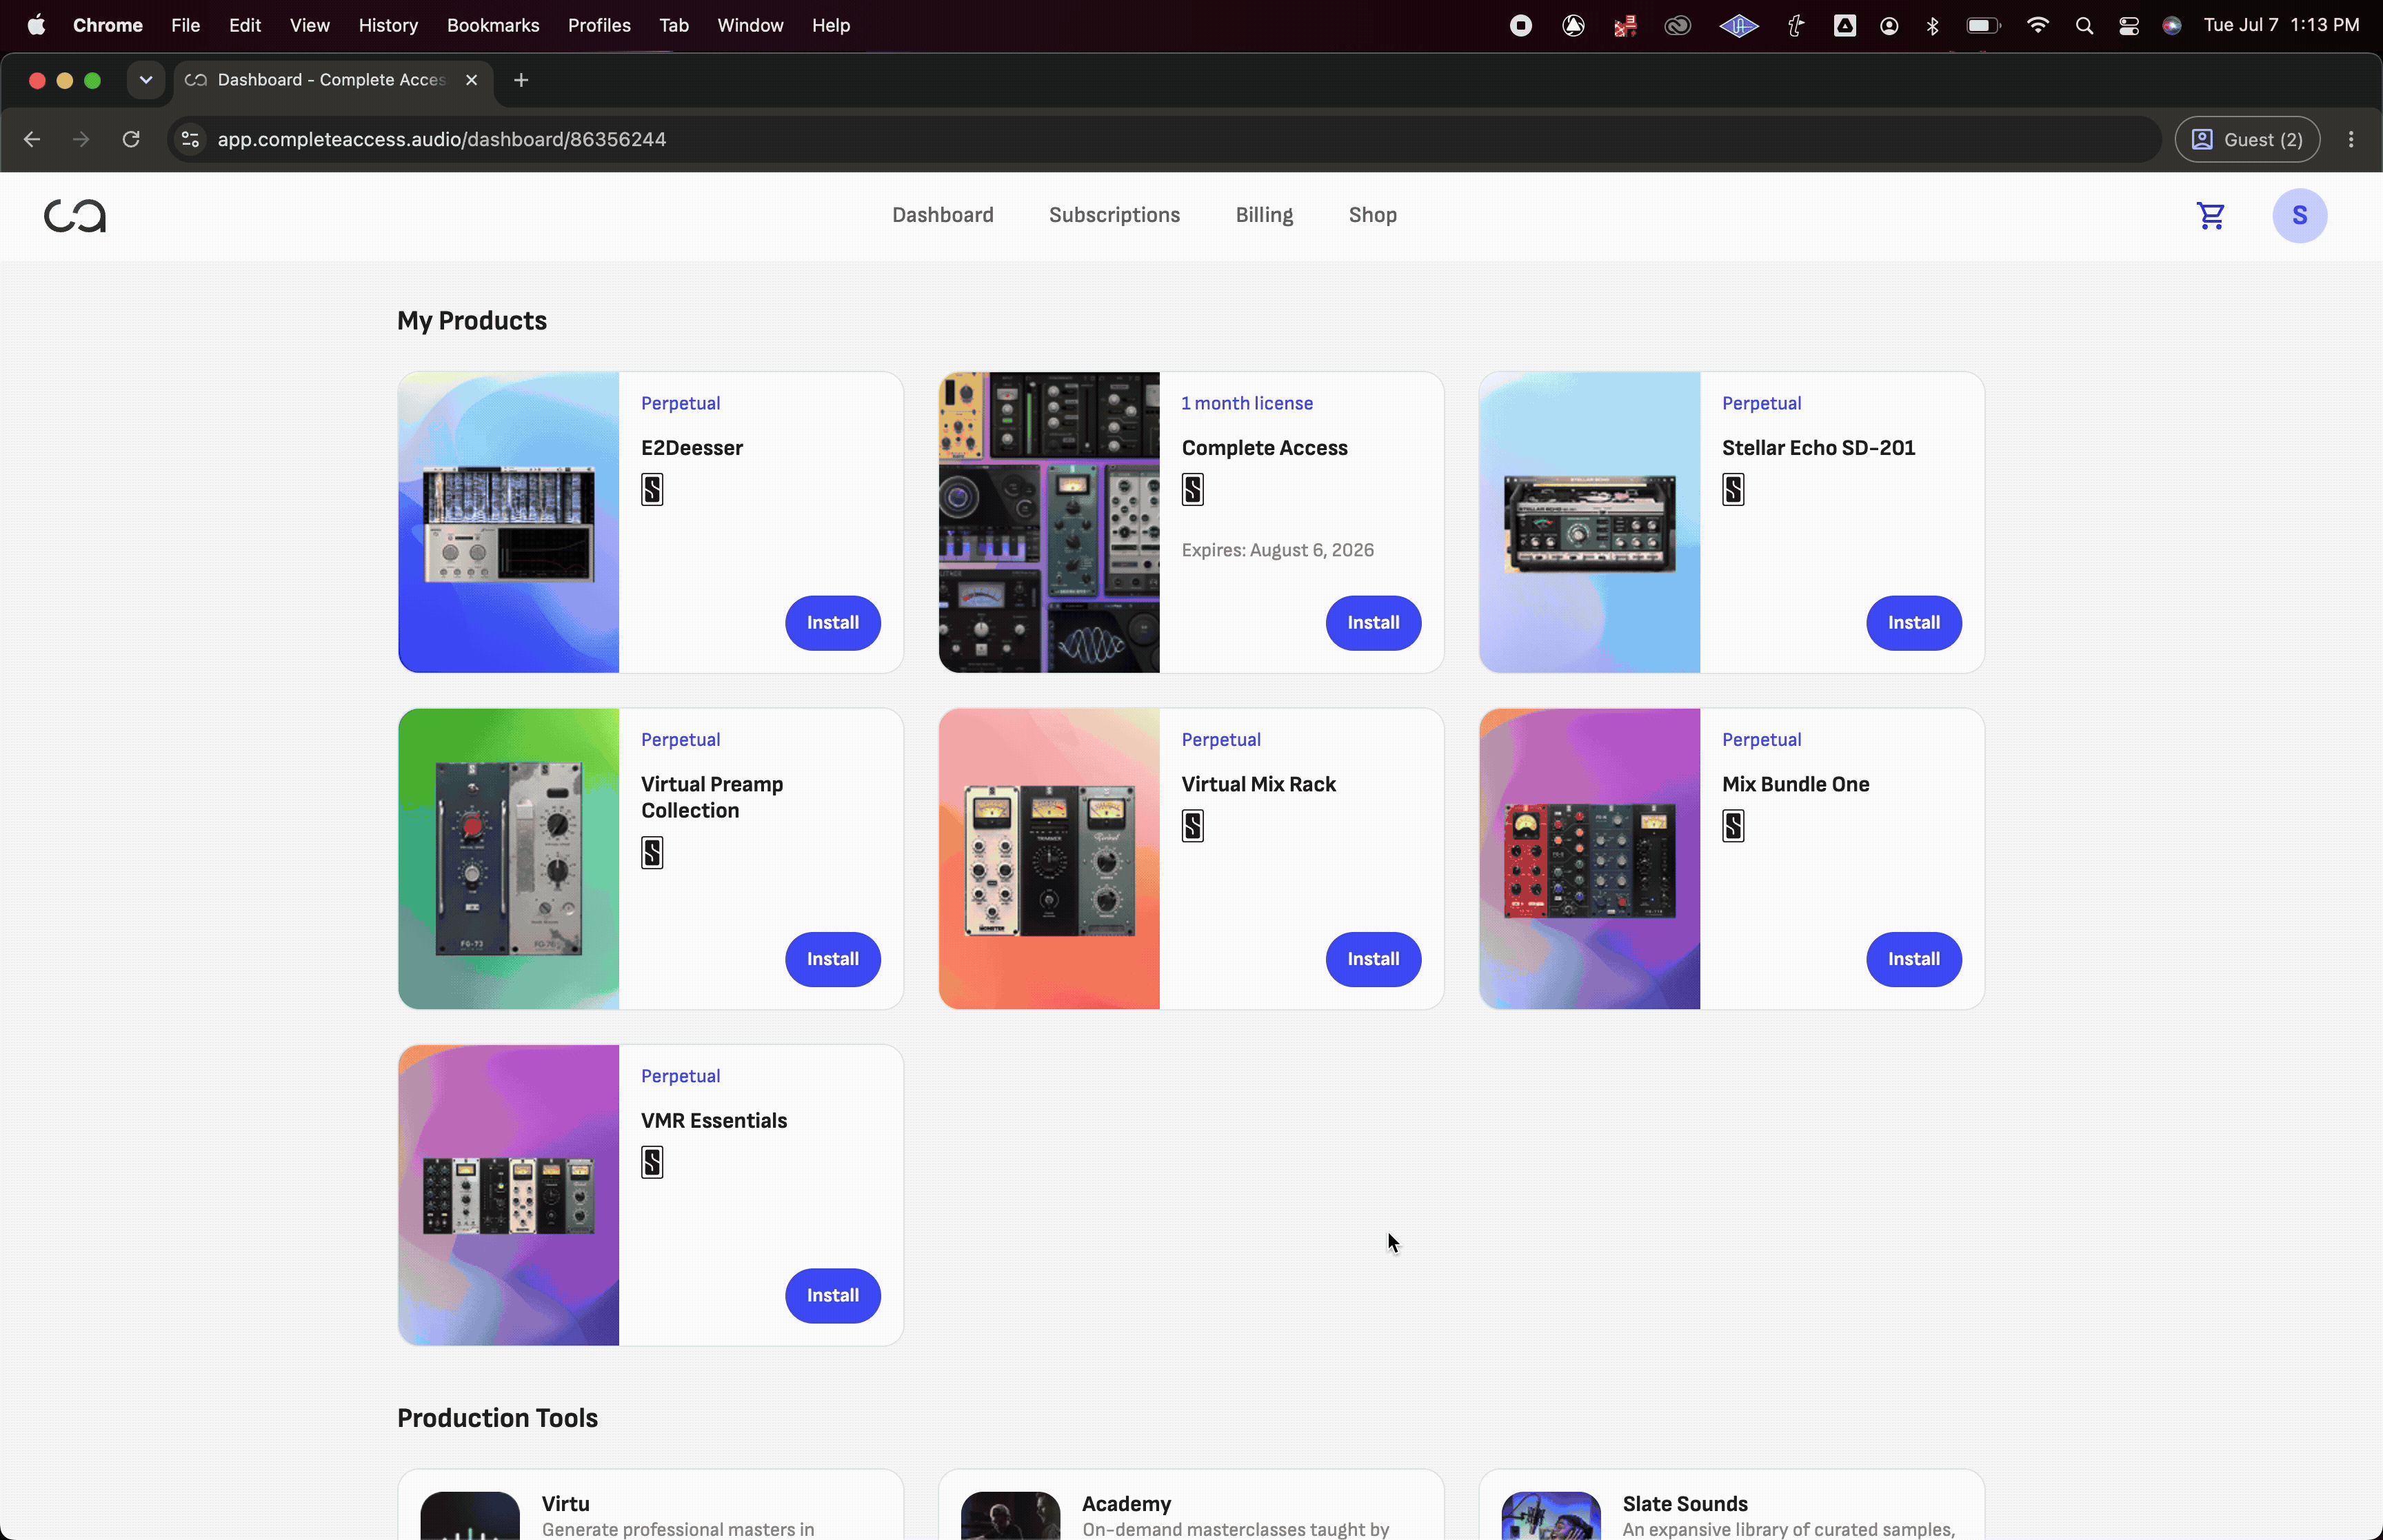
Task: Open the Bookmarks menu in the menu bar
Action: pyautogui.click(x=493, y=25)
